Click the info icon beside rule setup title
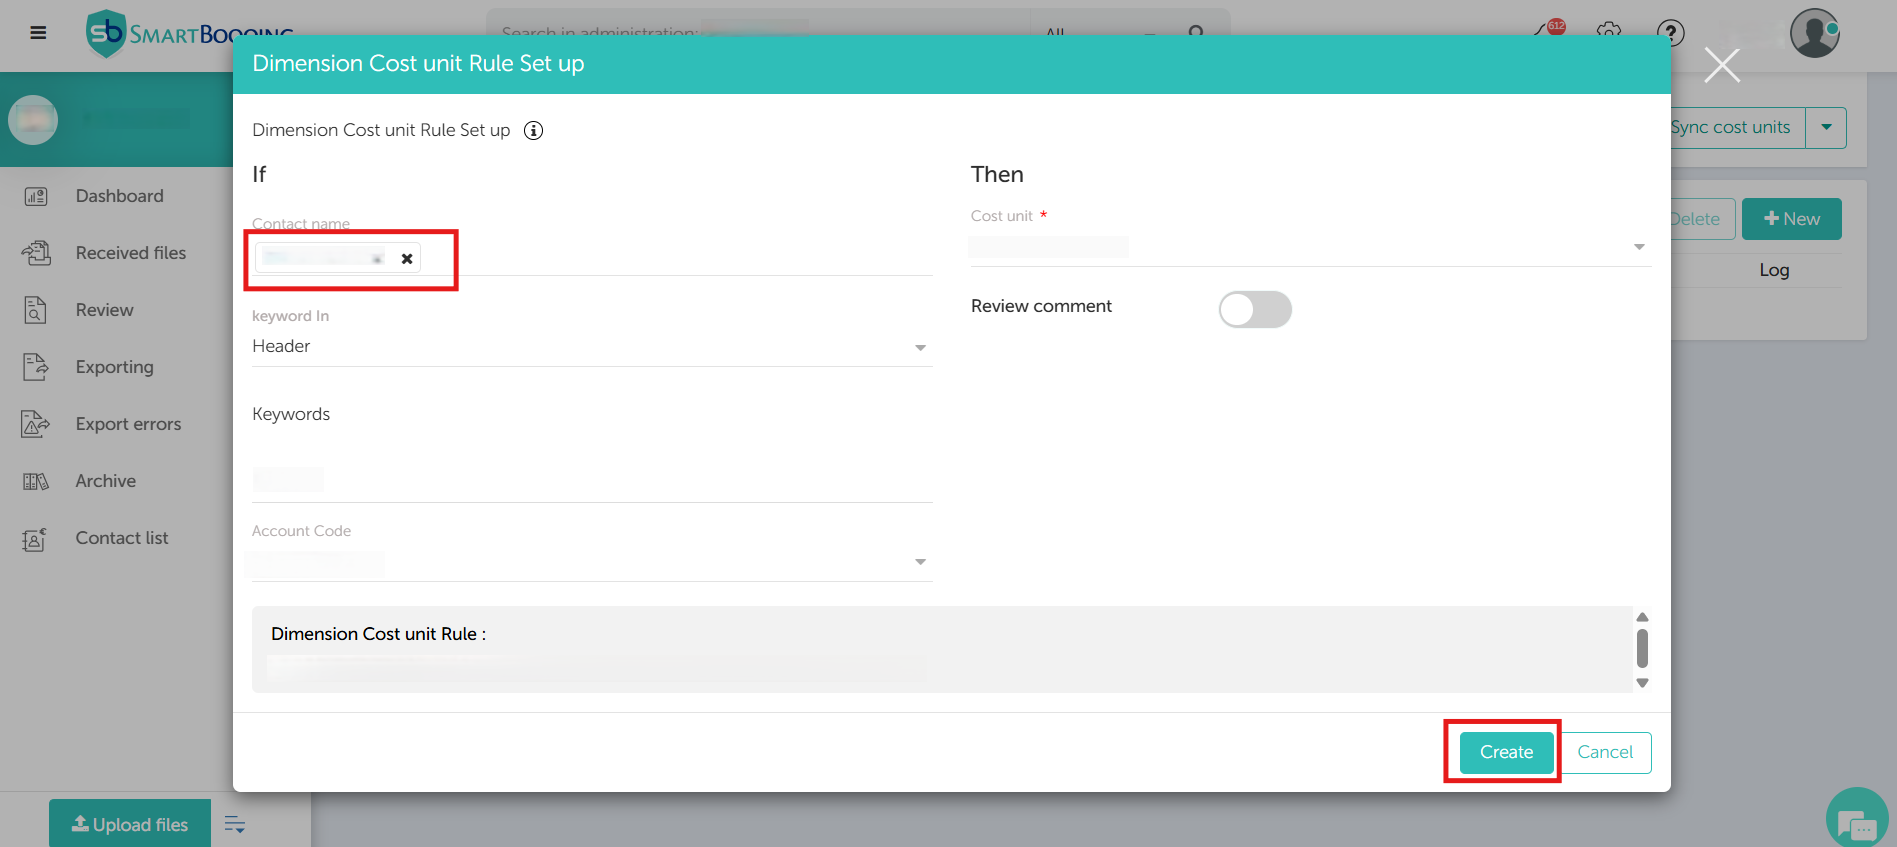Image resolution: width=1897 pixels, height=847 pixels. (x=534, y=131)
